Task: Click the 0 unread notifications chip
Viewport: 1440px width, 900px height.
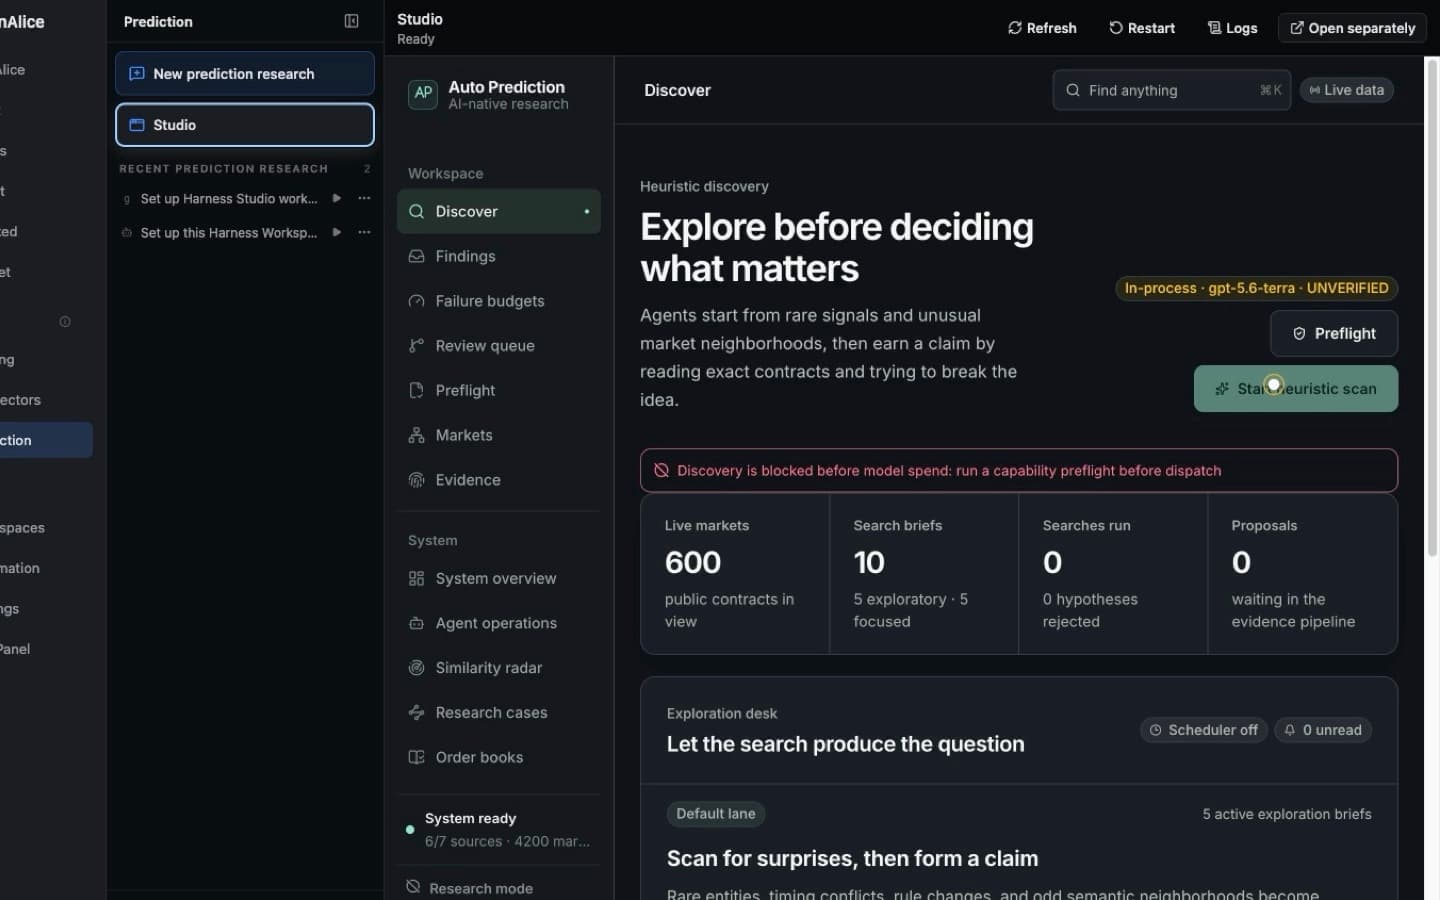Action: click(x=1323, y=730)
